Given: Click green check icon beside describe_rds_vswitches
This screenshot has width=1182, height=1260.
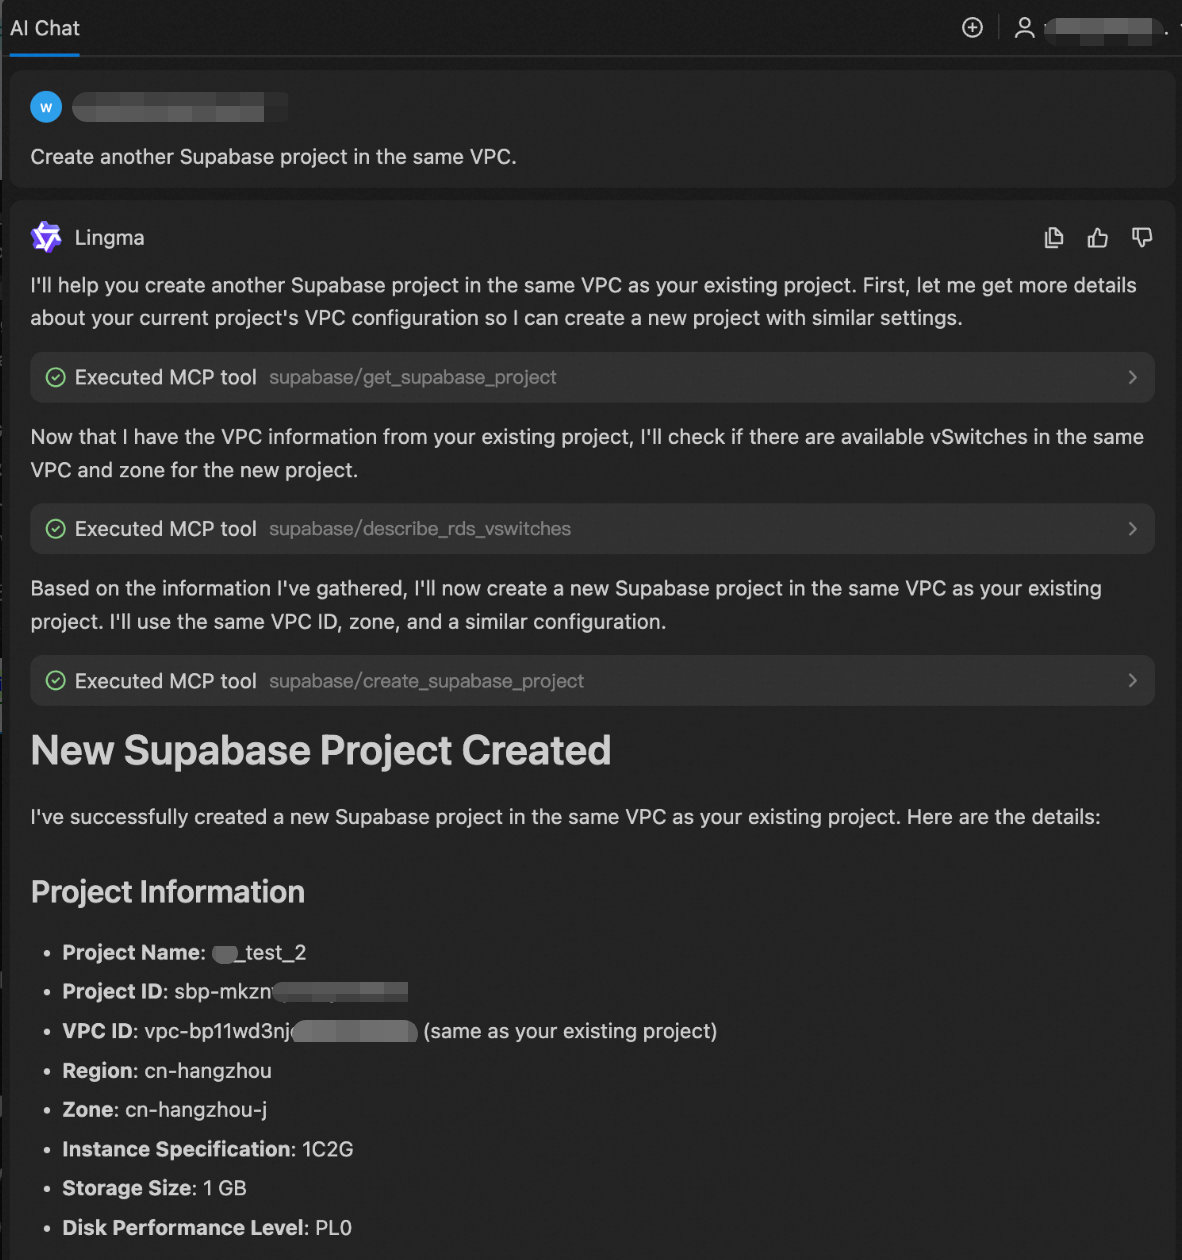Looking at the screenshot, I should [x=56, y=529].
